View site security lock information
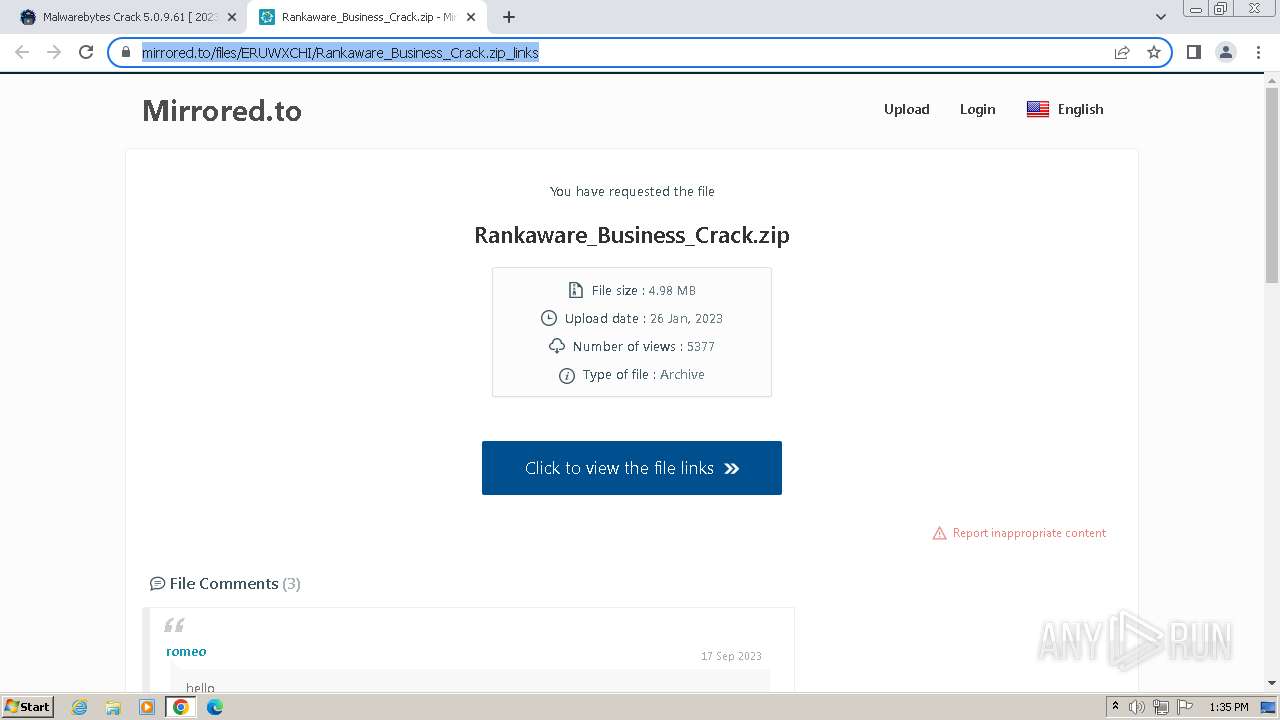Image resolution: width=1280 pixels, height=720 pixels. pyautogui.click(x=126, y=52)
